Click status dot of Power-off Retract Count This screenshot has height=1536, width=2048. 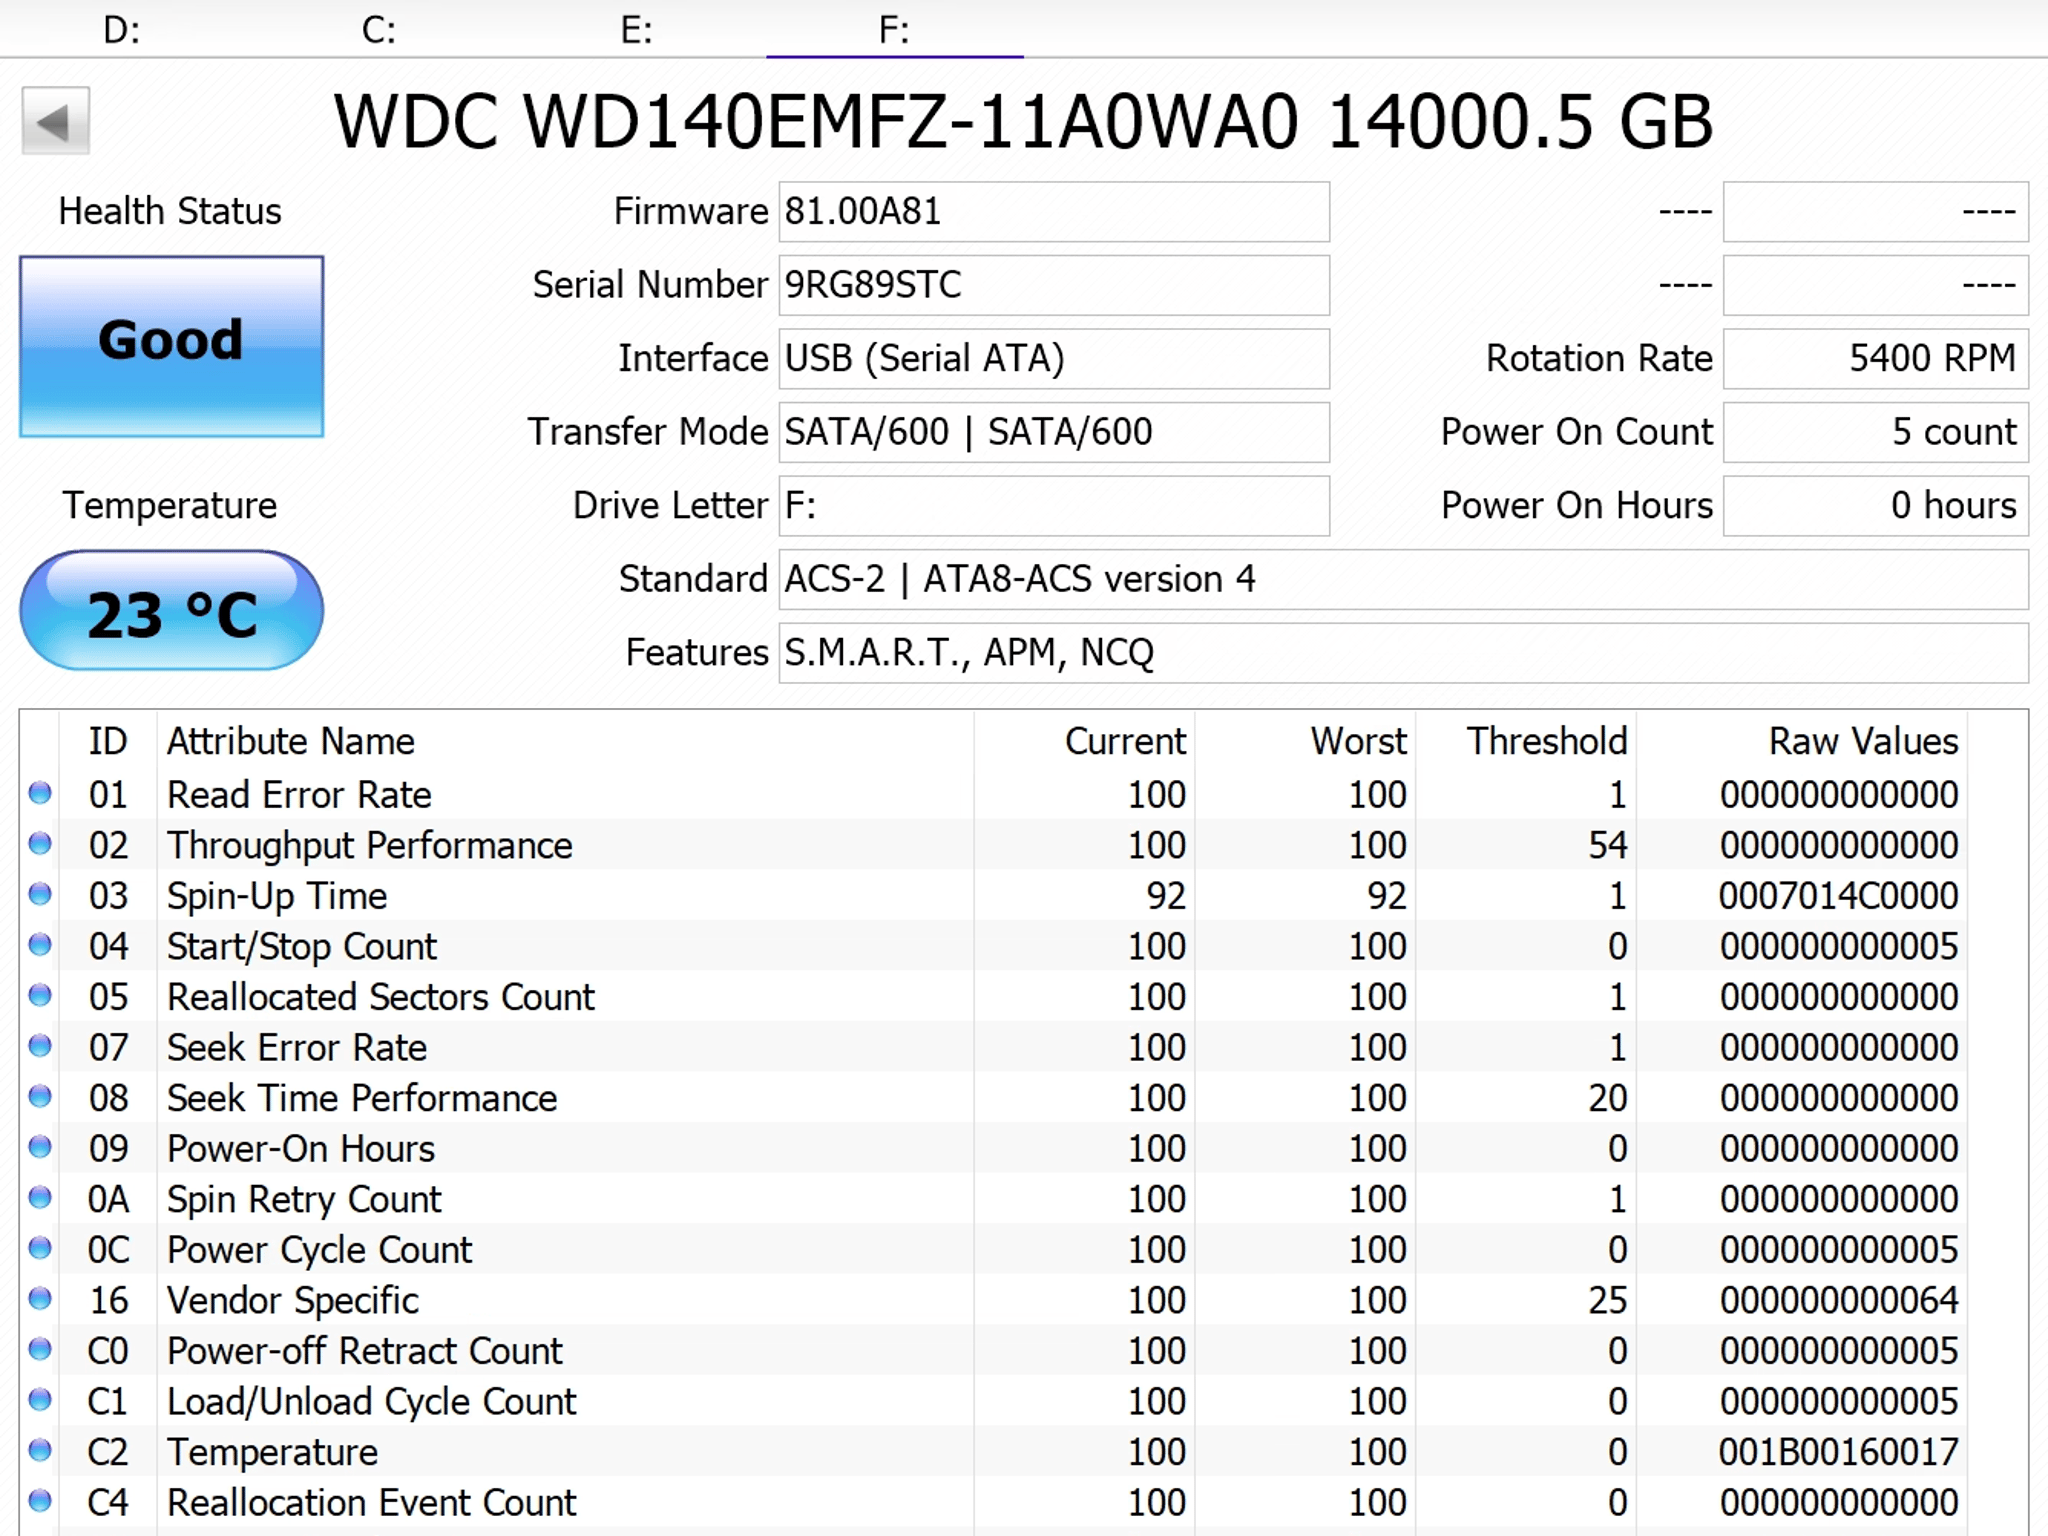[40, 1350]
